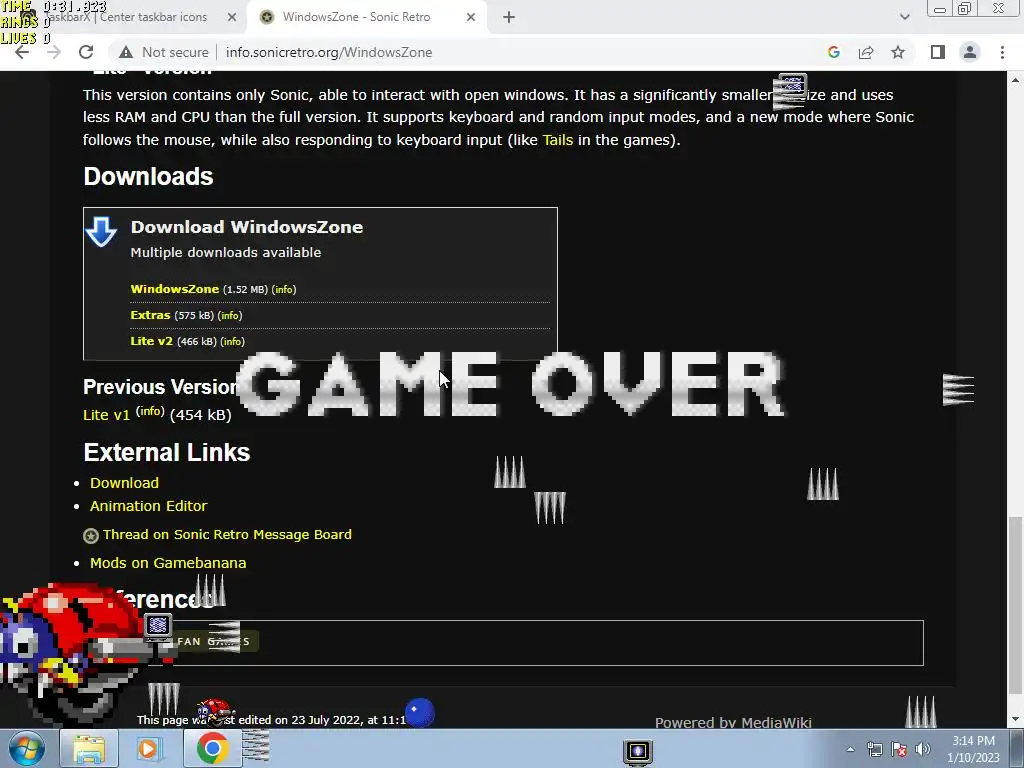Click the scrollbar down arrow
This screenshot has height=768, width=1024.
(1015, 720)
